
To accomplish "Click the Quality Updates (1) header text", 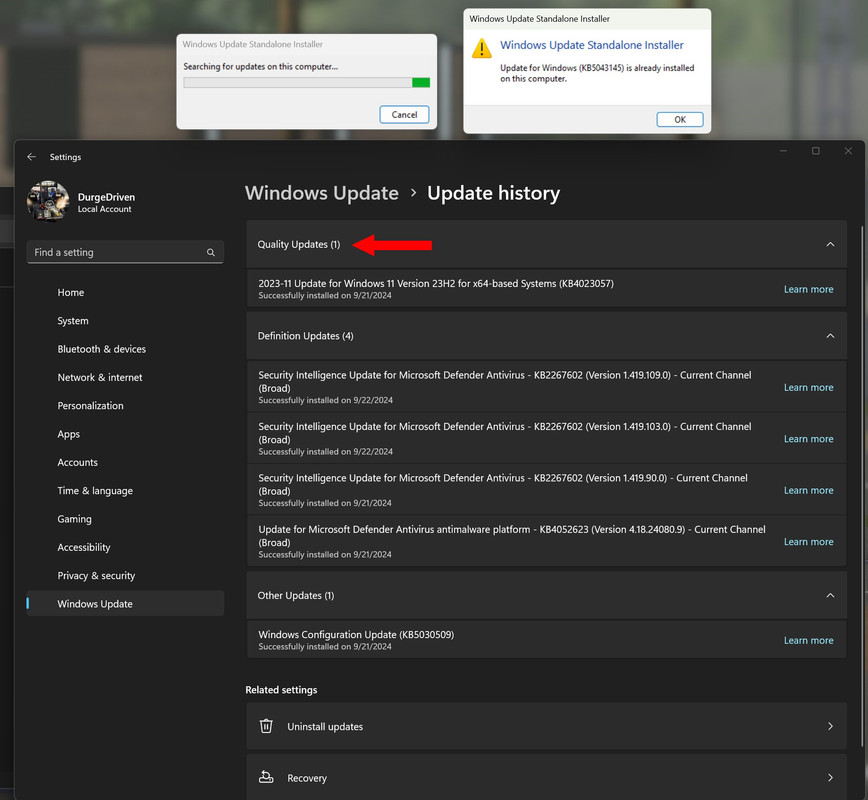I will click(x=299, y=244).
